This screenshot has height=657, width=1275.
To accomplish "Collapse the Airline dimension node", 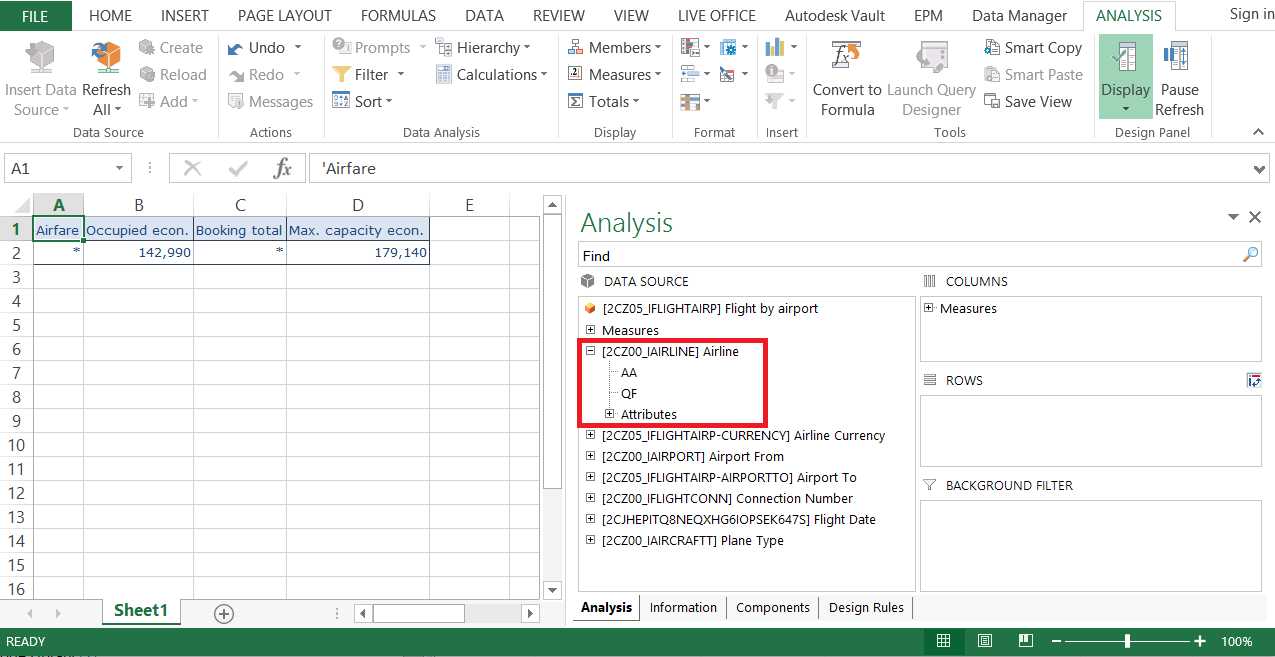I will 591,352.
